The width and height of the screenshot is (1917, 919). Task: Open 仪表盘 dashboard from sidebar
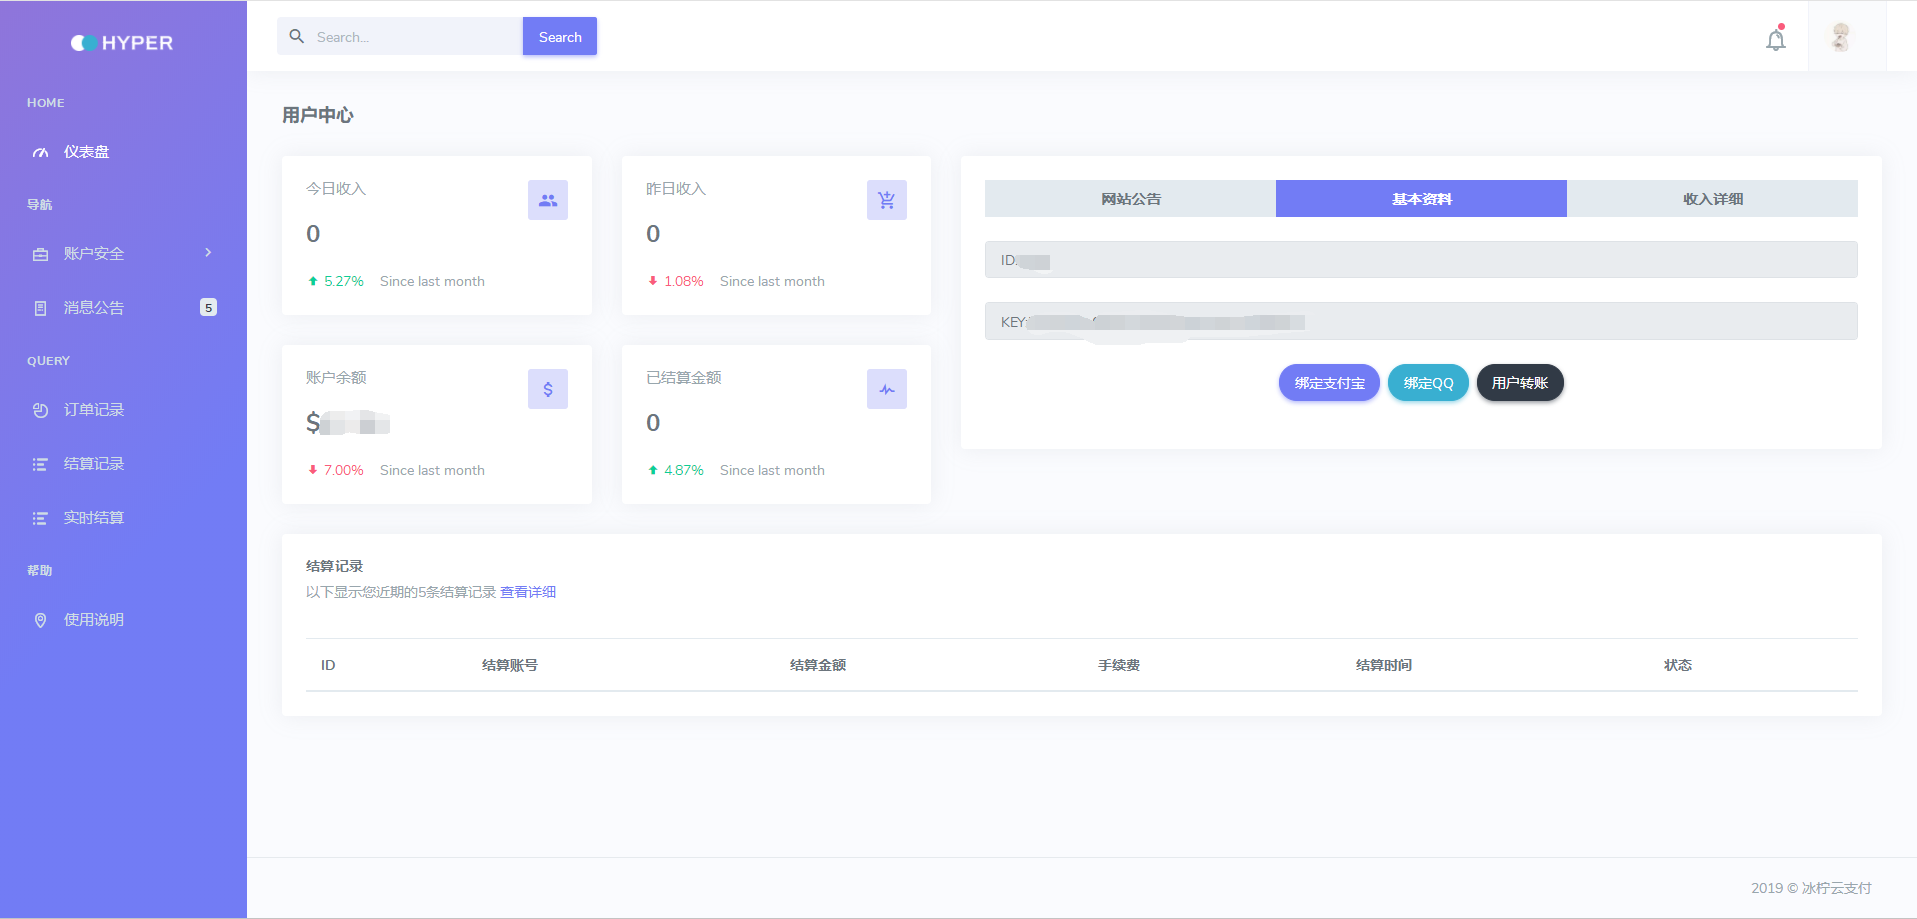tap(86, 152)
